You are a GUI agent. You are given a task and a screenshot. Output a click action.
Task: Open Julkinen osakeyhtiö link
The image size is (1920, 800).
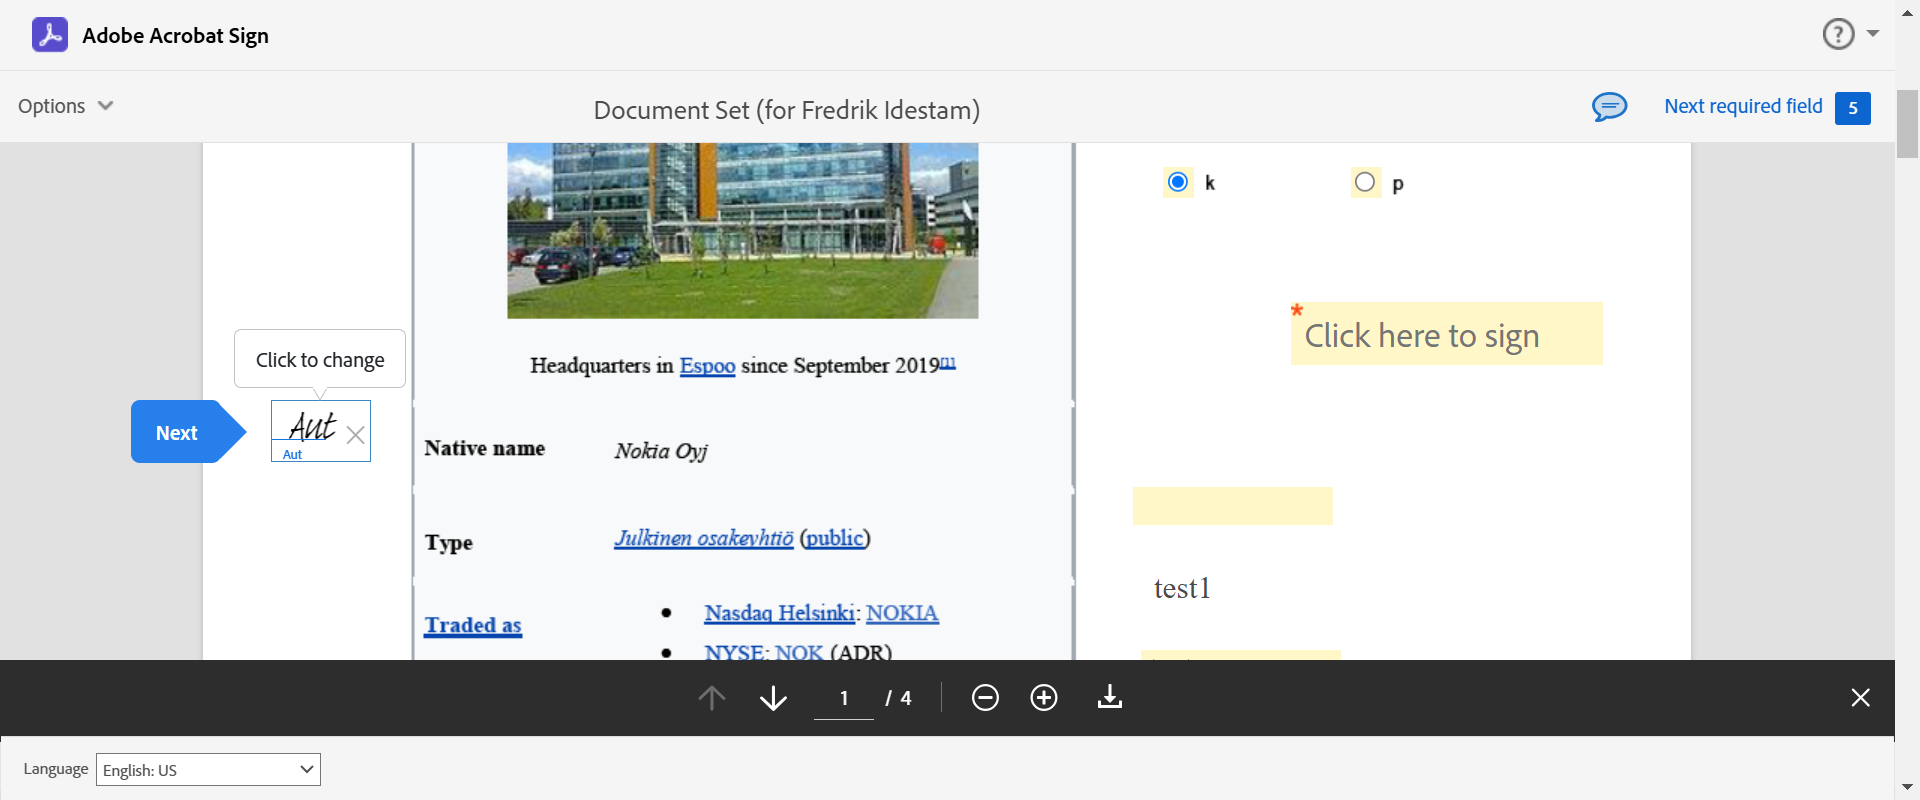pos(704,538)
